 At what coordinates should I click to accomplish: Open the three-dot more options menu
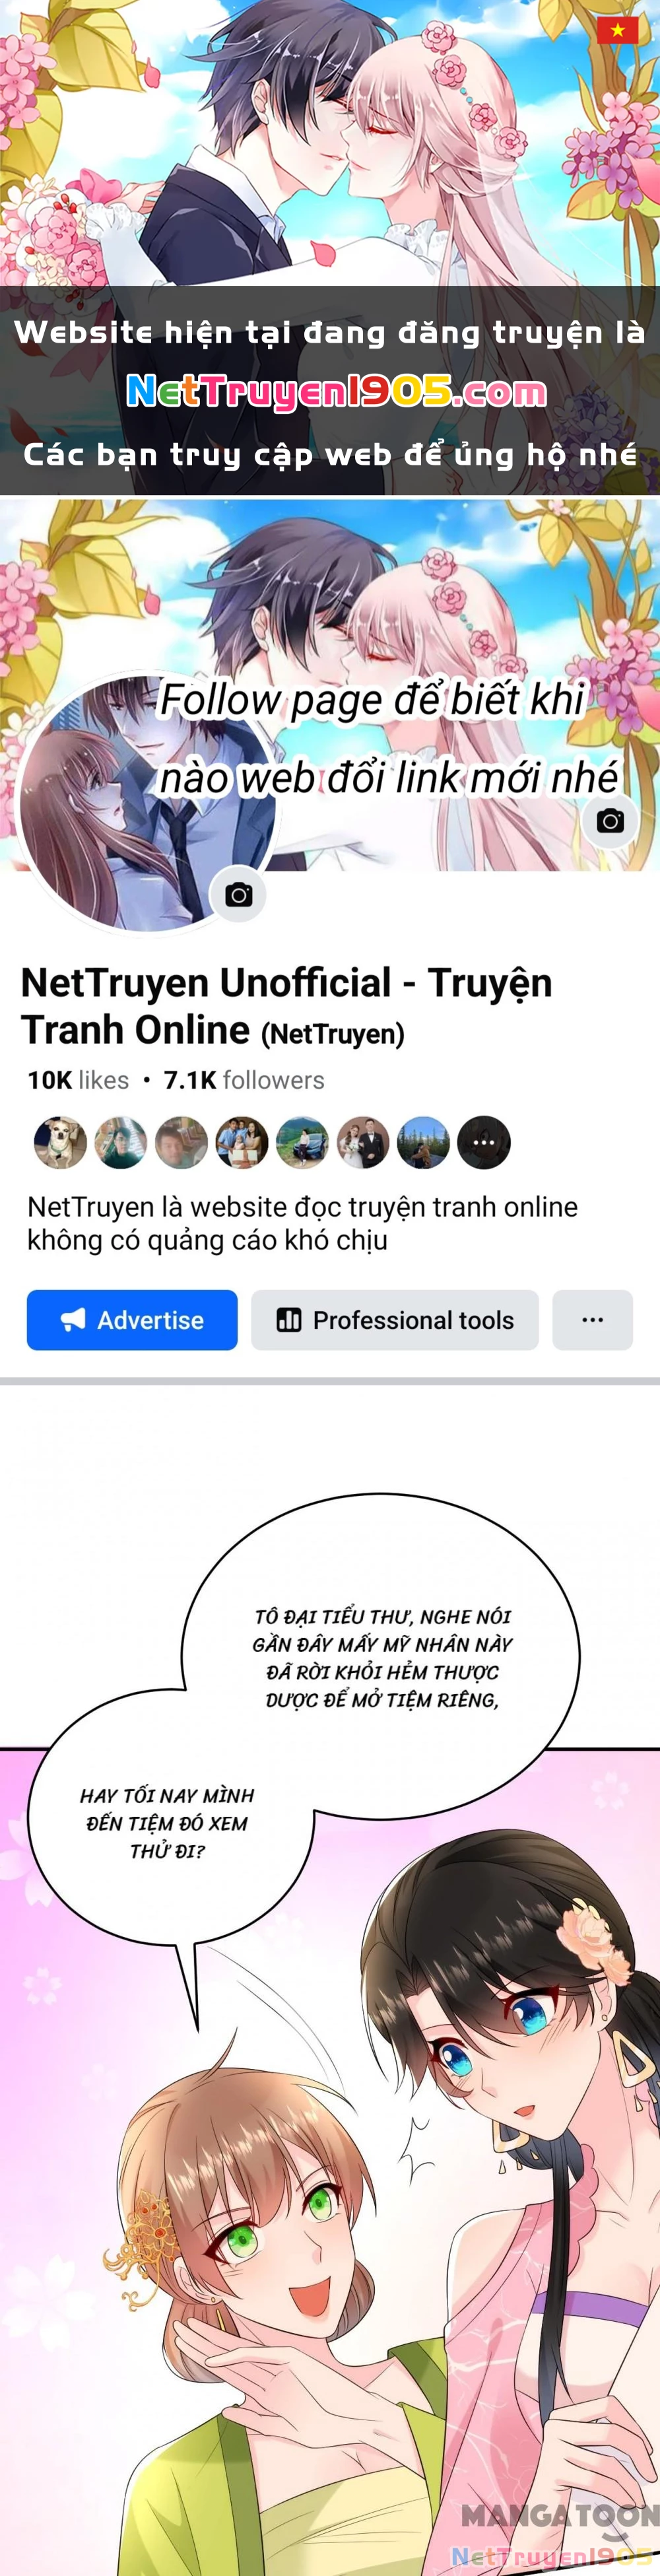[593, 1320]
